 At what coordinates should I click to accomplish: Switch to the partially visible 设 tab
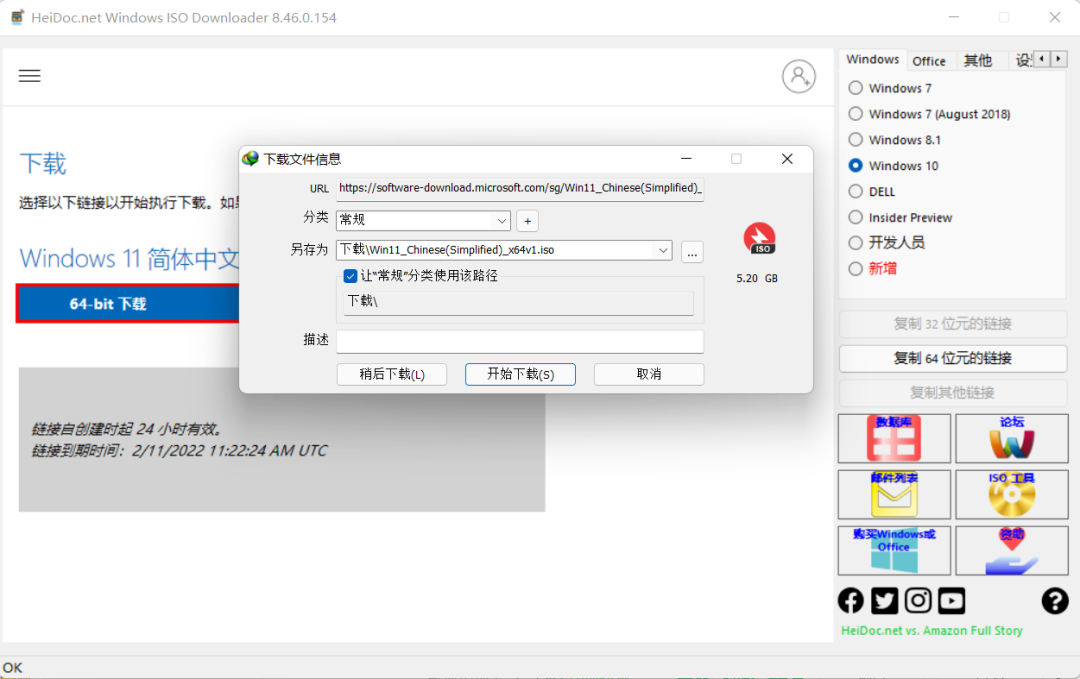[1023, 61]
